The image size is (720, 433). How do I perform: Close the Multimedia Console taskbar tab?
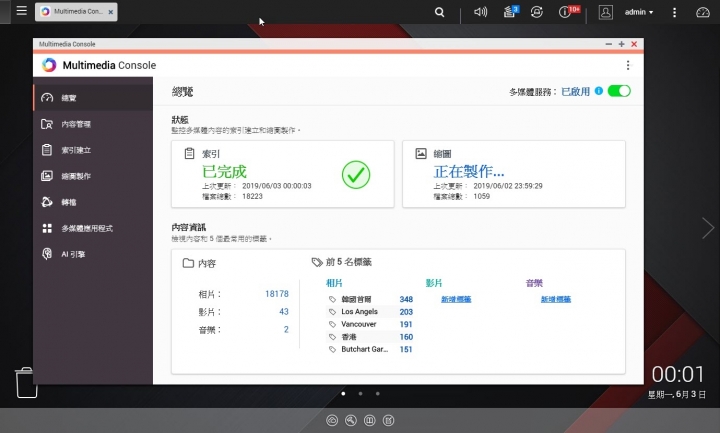(x=111, y=12)
